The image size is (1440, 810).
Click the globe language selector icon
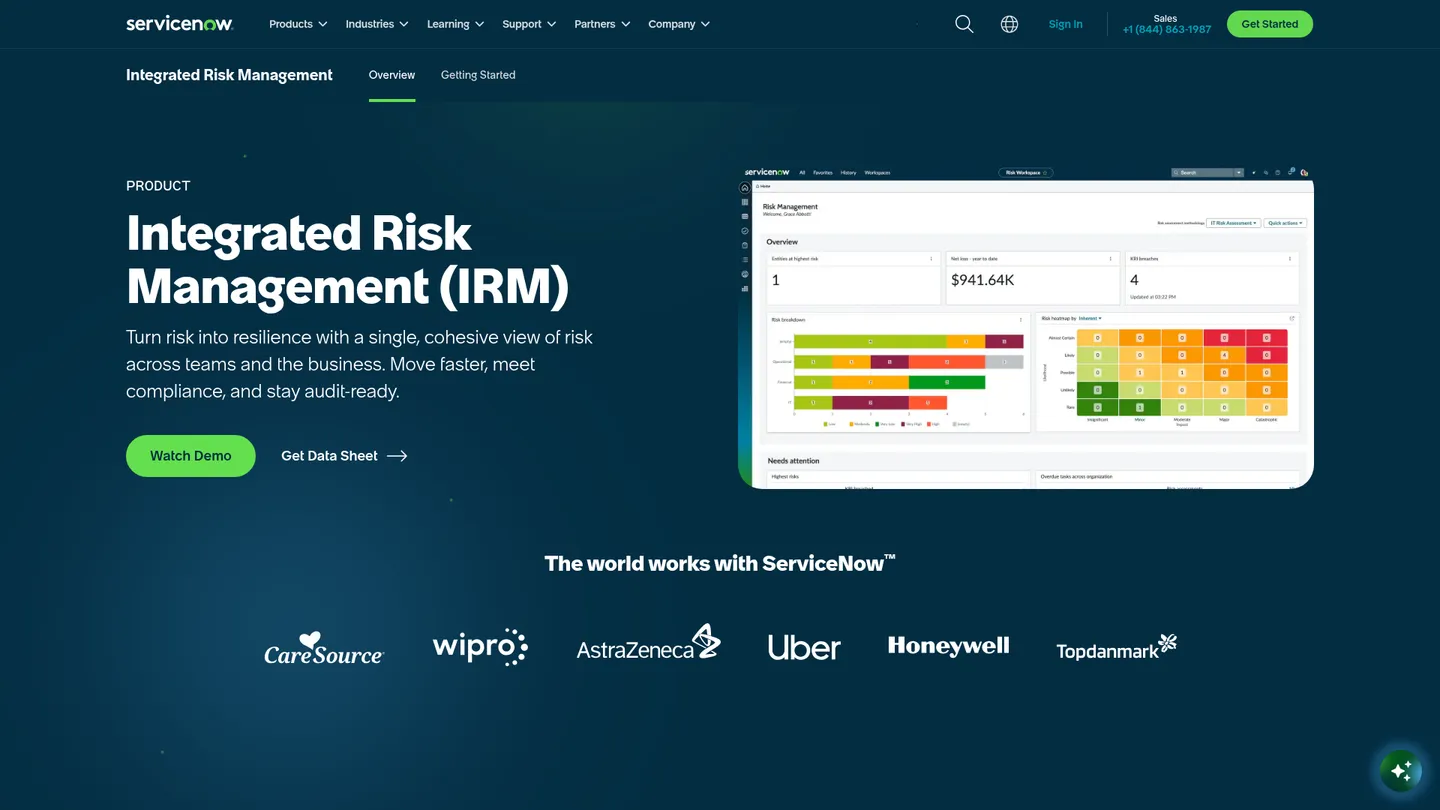click(x=1010, y=24)
